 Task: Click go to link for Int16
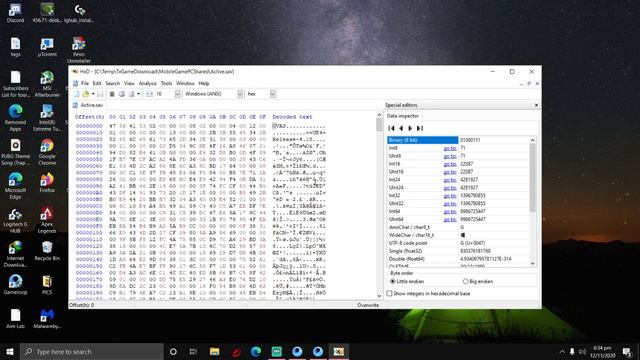click(x=450, y=164)
